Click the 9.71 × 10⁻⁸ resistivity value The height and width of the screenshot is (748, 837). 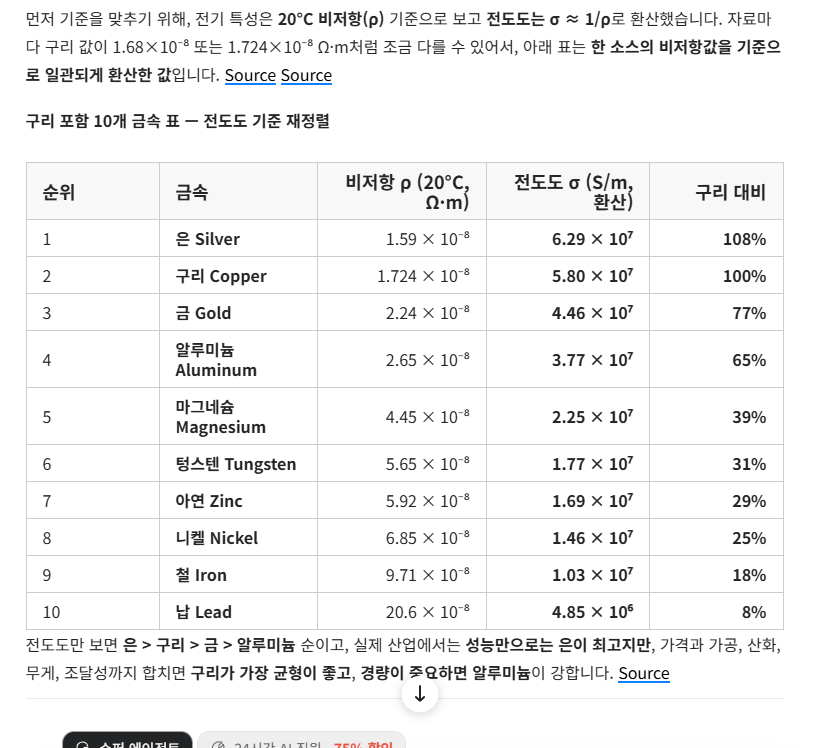pyautogui.click(x=427, y=575)
